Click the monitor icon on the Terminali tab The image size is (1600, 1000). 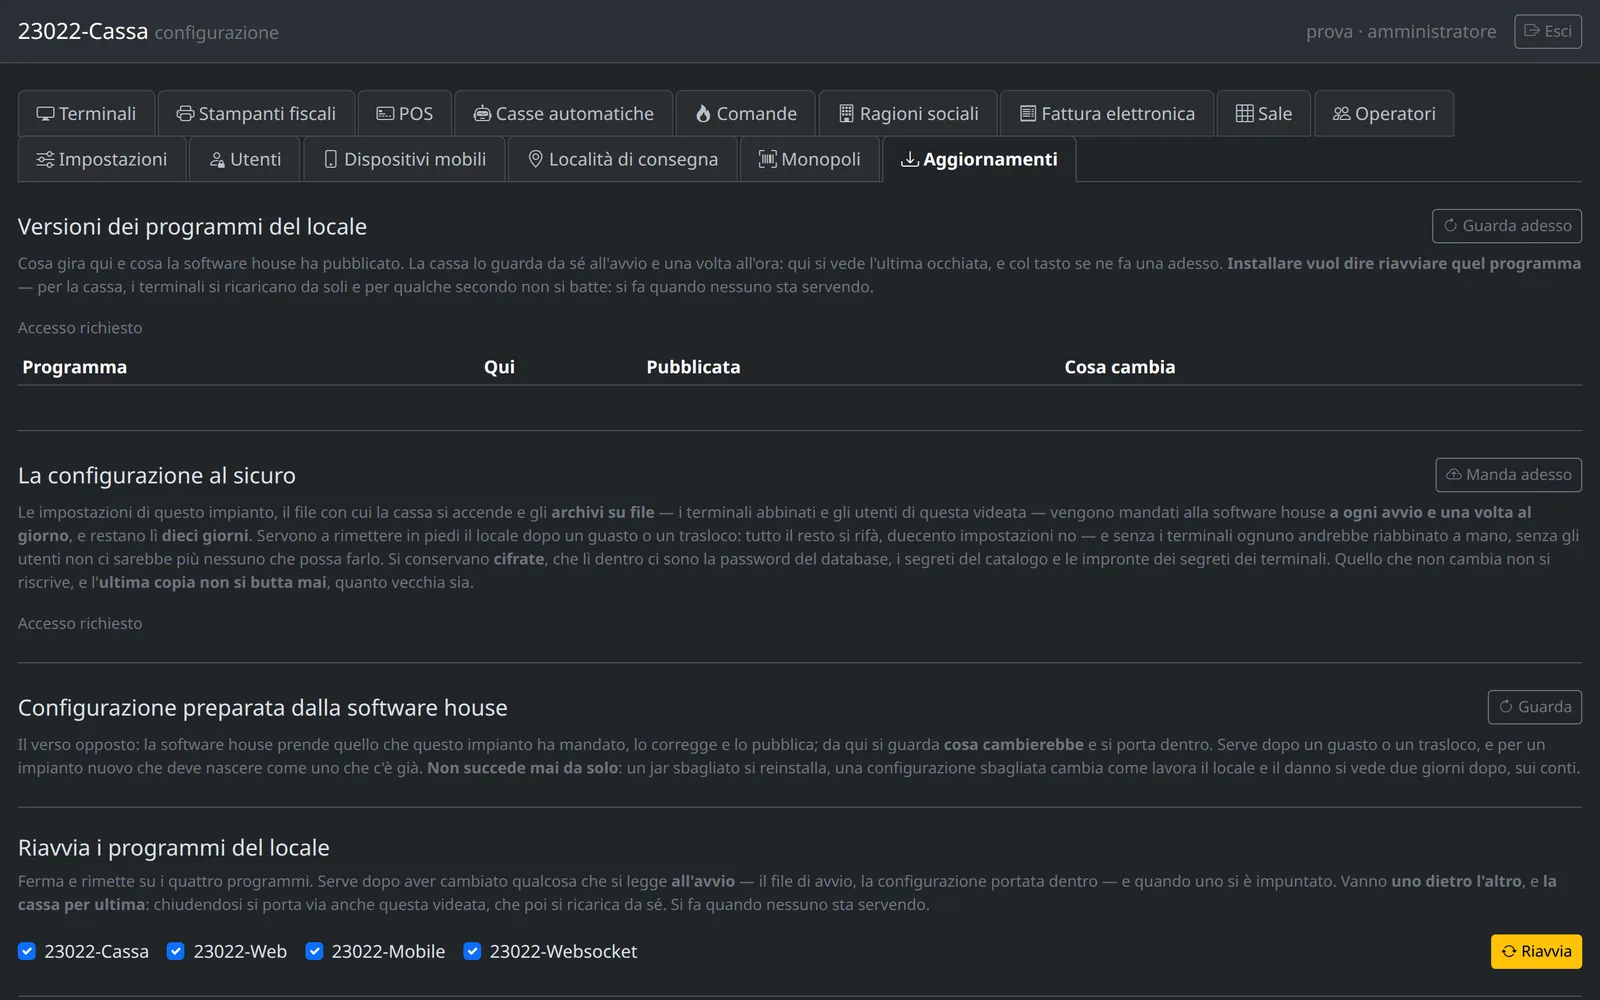[45, 114]
